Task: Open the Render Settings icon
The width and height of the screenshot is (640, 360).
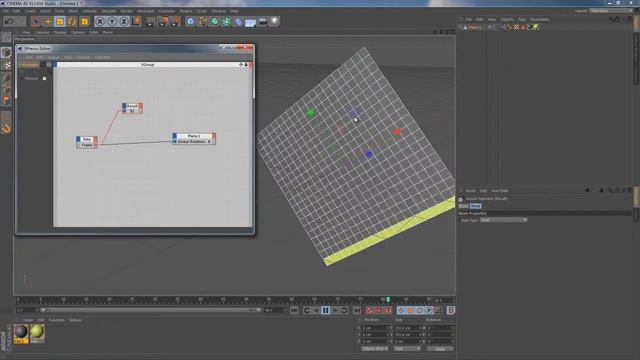Action: [x=175, y=21]
